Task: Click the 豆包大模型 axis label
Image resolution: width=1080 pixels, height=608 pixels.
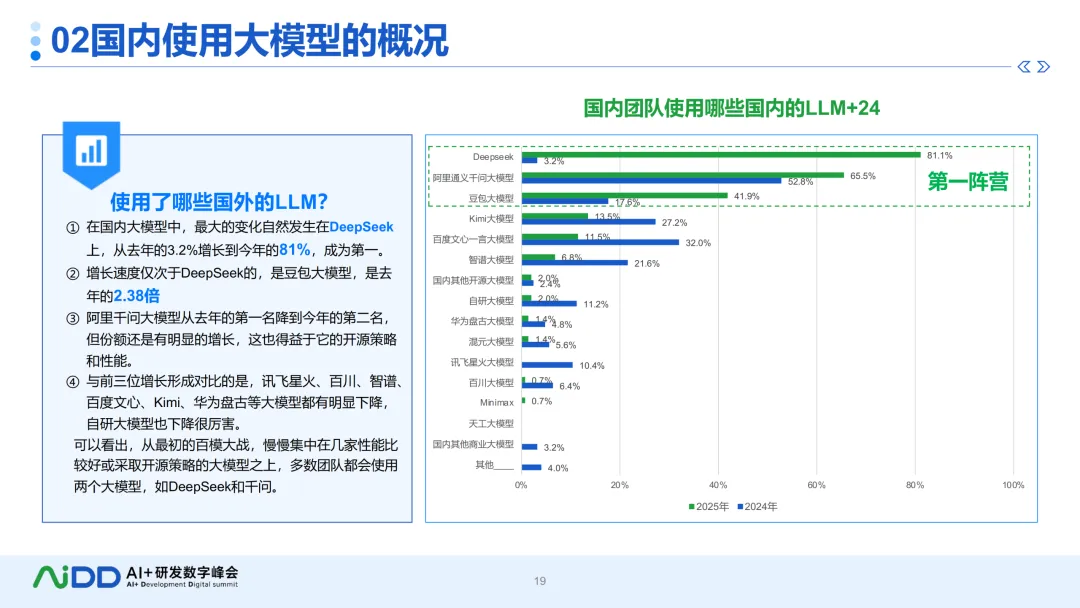Action: (491, 198)
